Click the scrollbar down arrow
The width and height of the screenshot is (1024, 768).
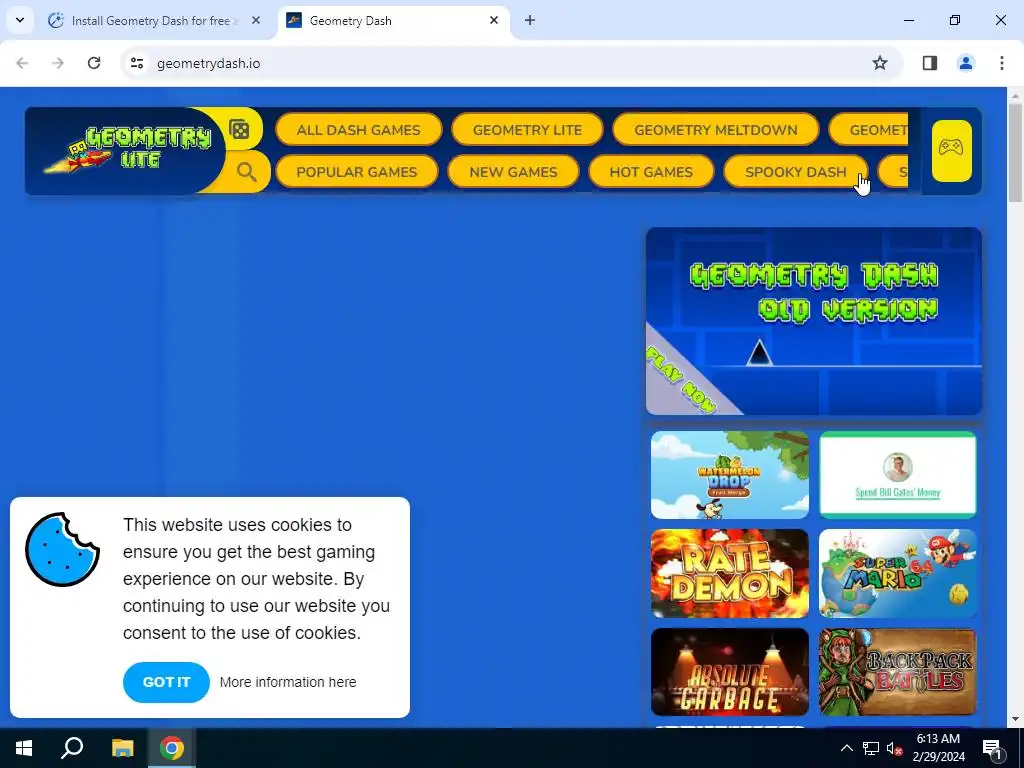pos(1015,719)
